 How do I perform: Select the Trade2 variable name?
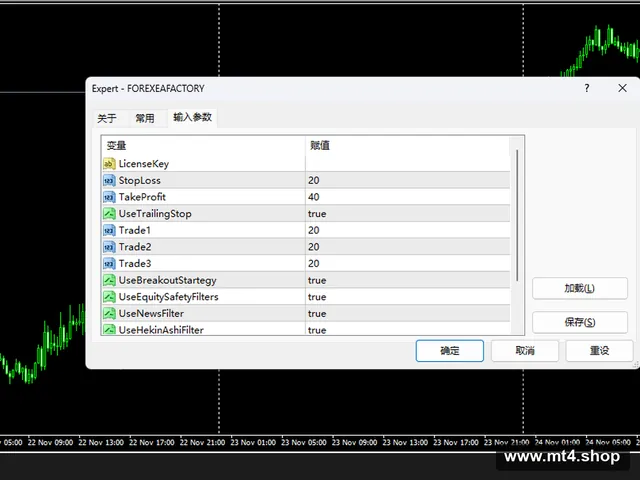click(x=135, y=247)
